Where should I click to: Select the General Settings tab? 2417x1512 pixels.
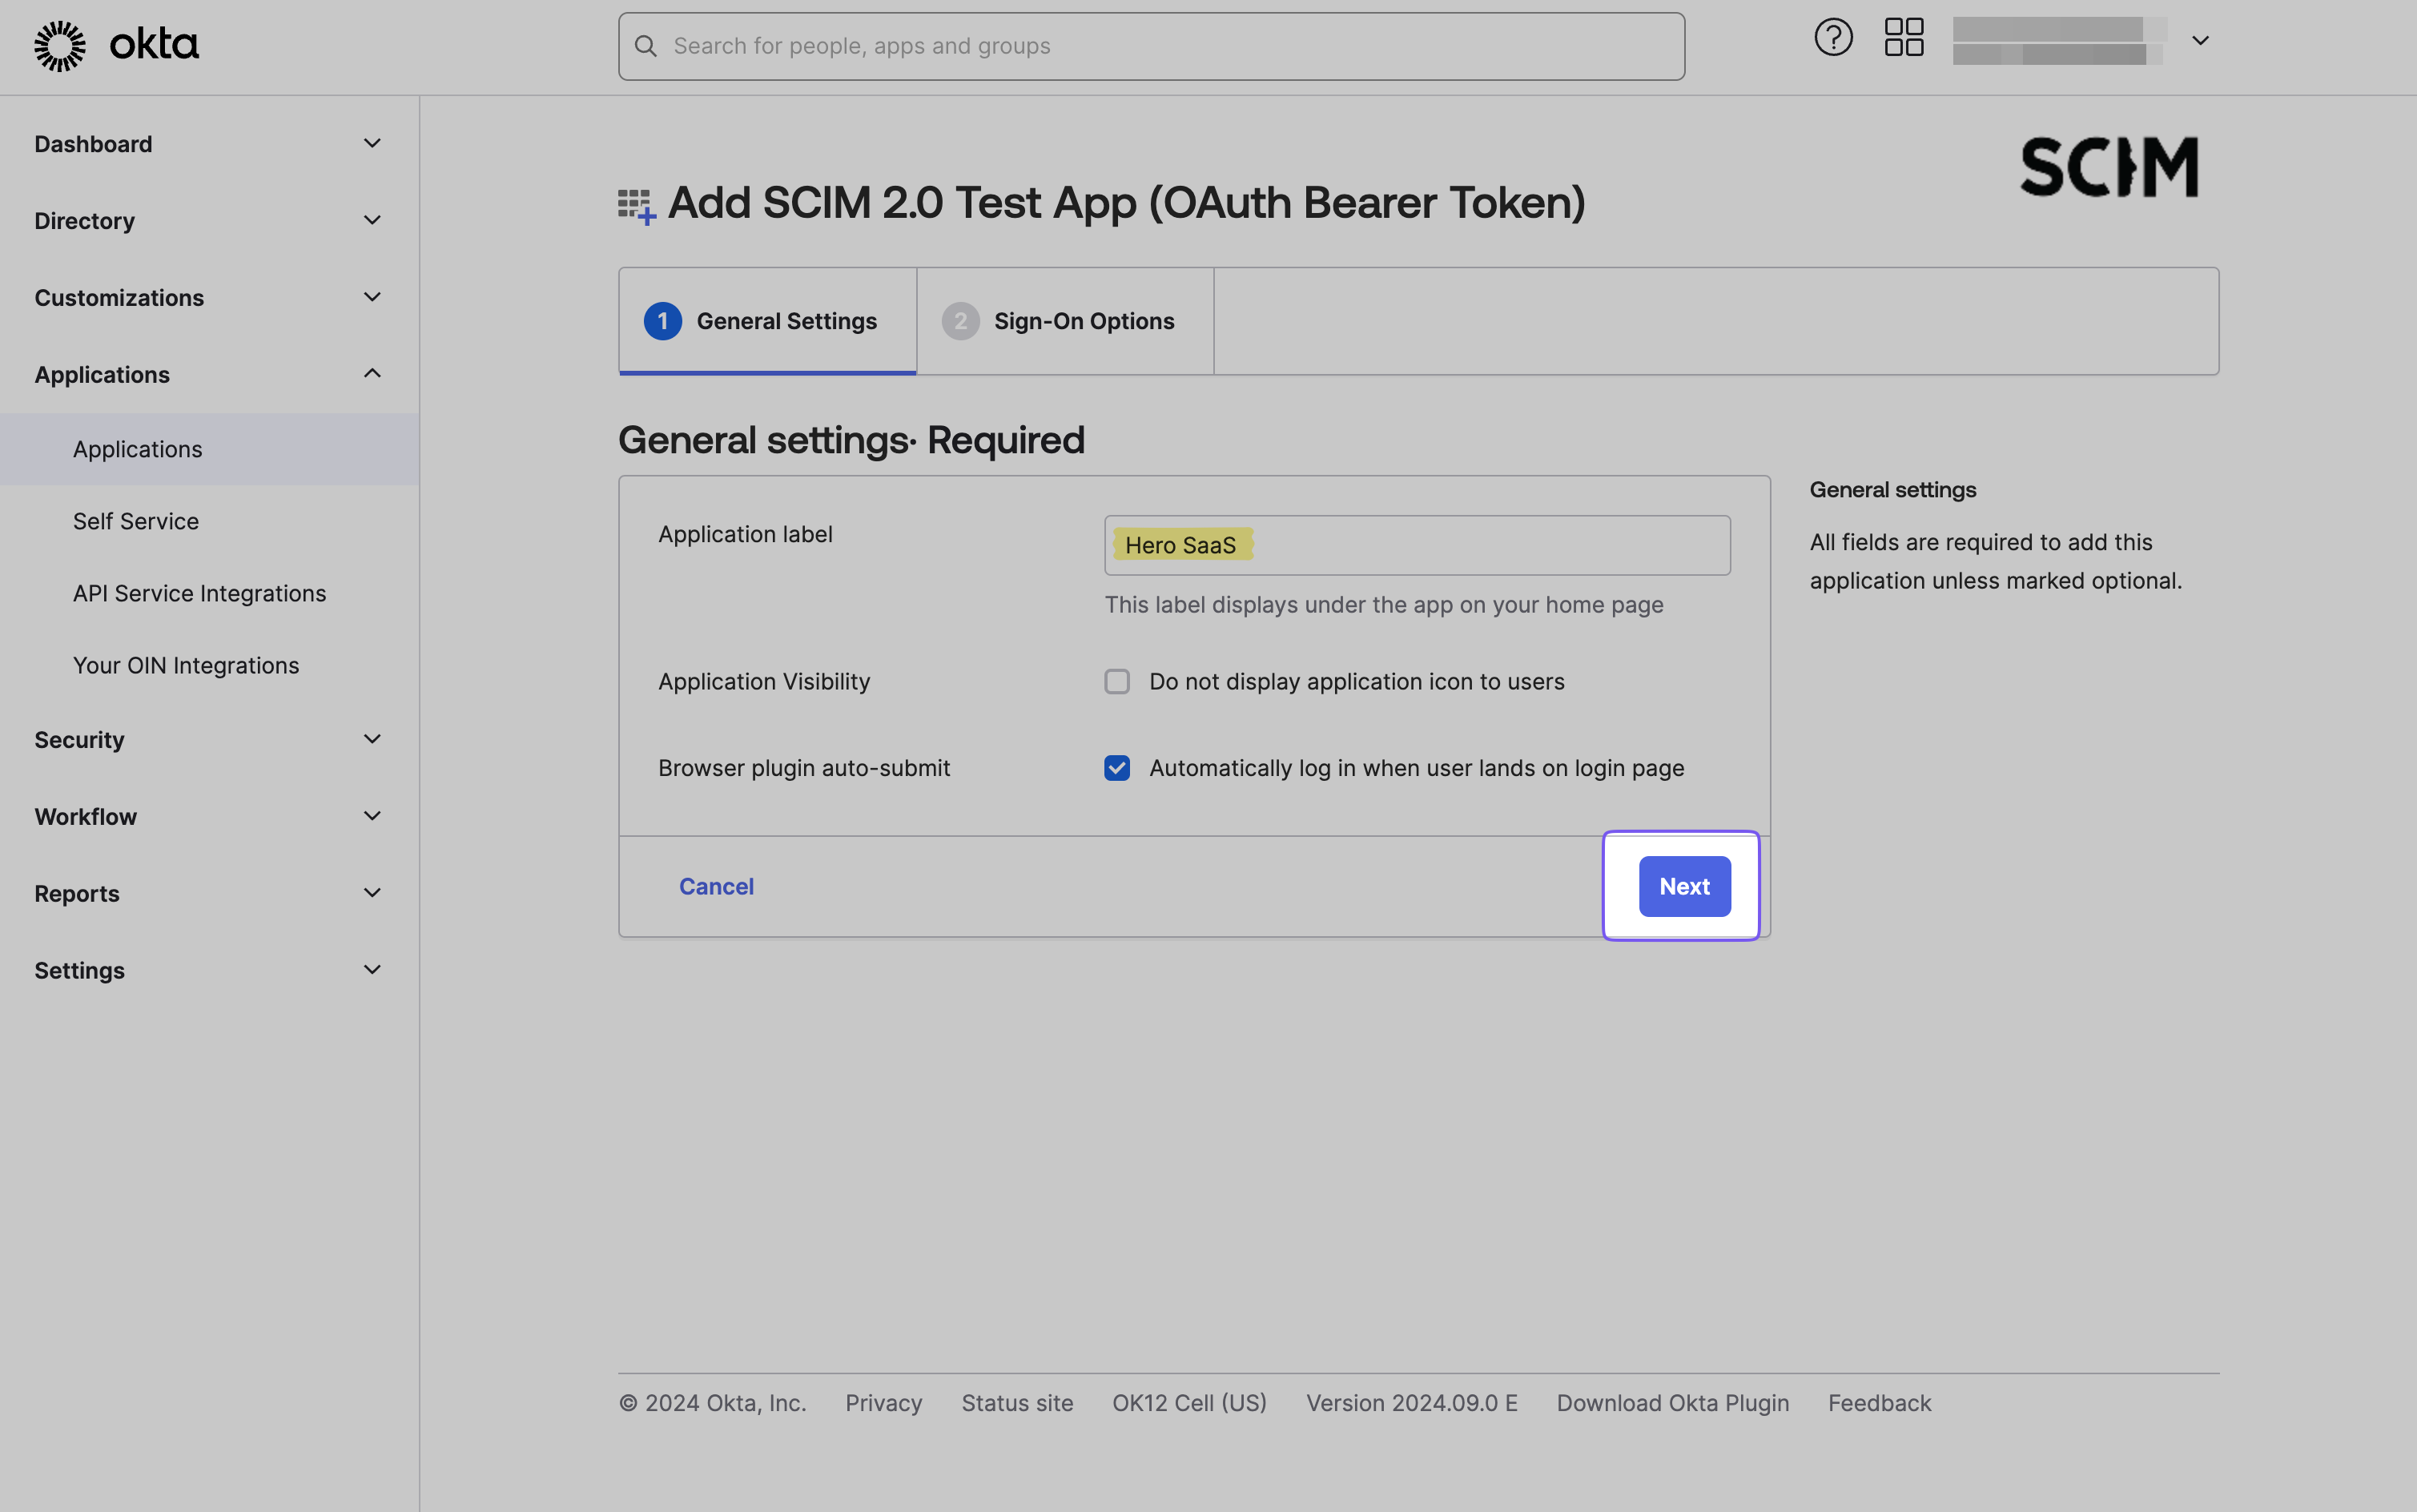(768, 320)
